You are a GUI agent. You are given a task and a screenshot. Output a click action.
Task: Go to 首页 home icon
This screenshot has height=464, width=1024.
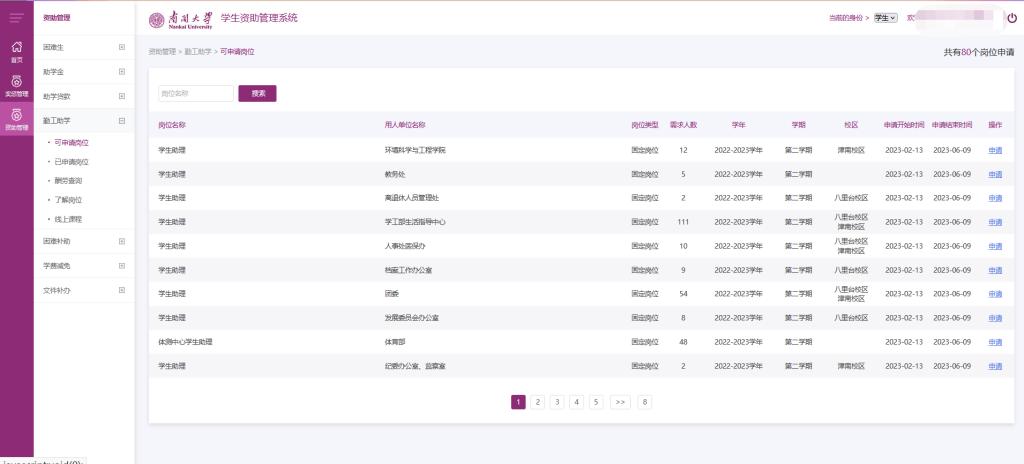(16, 51)
